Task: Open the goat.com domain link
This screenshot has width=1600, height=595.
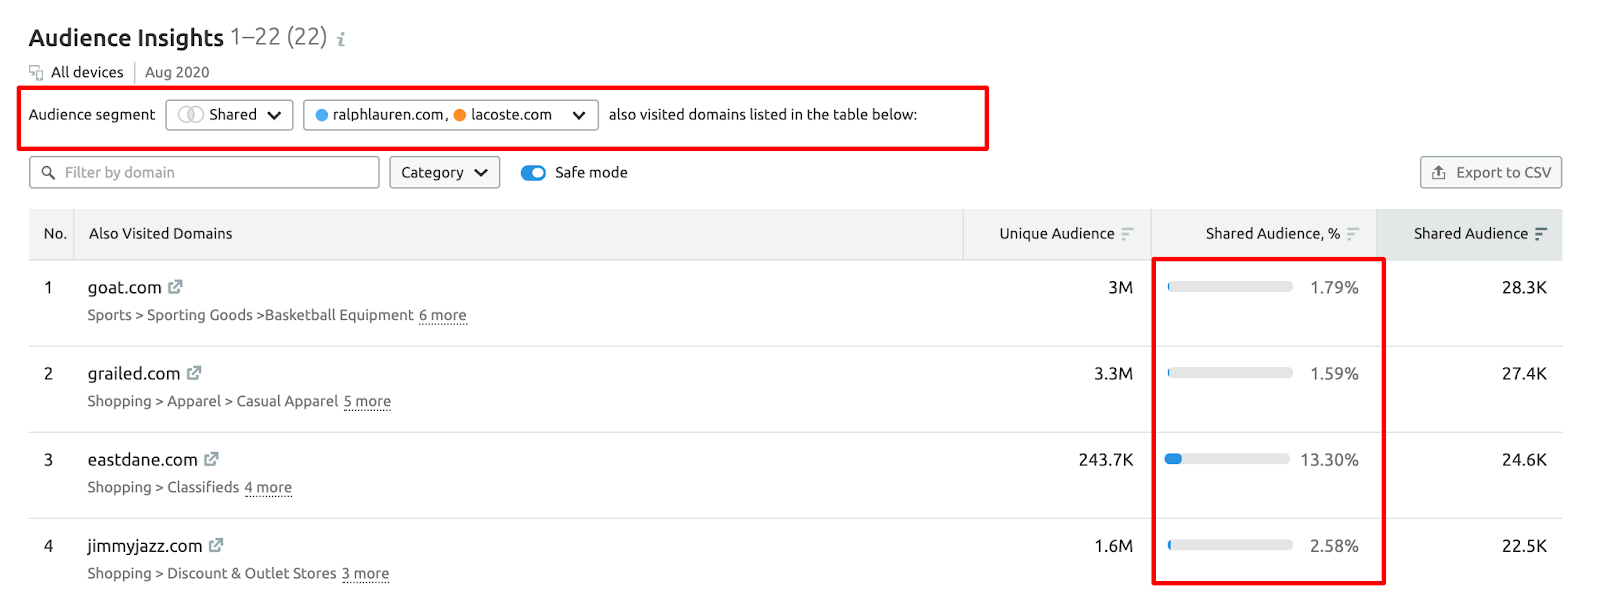Action: tap(125, 288)
